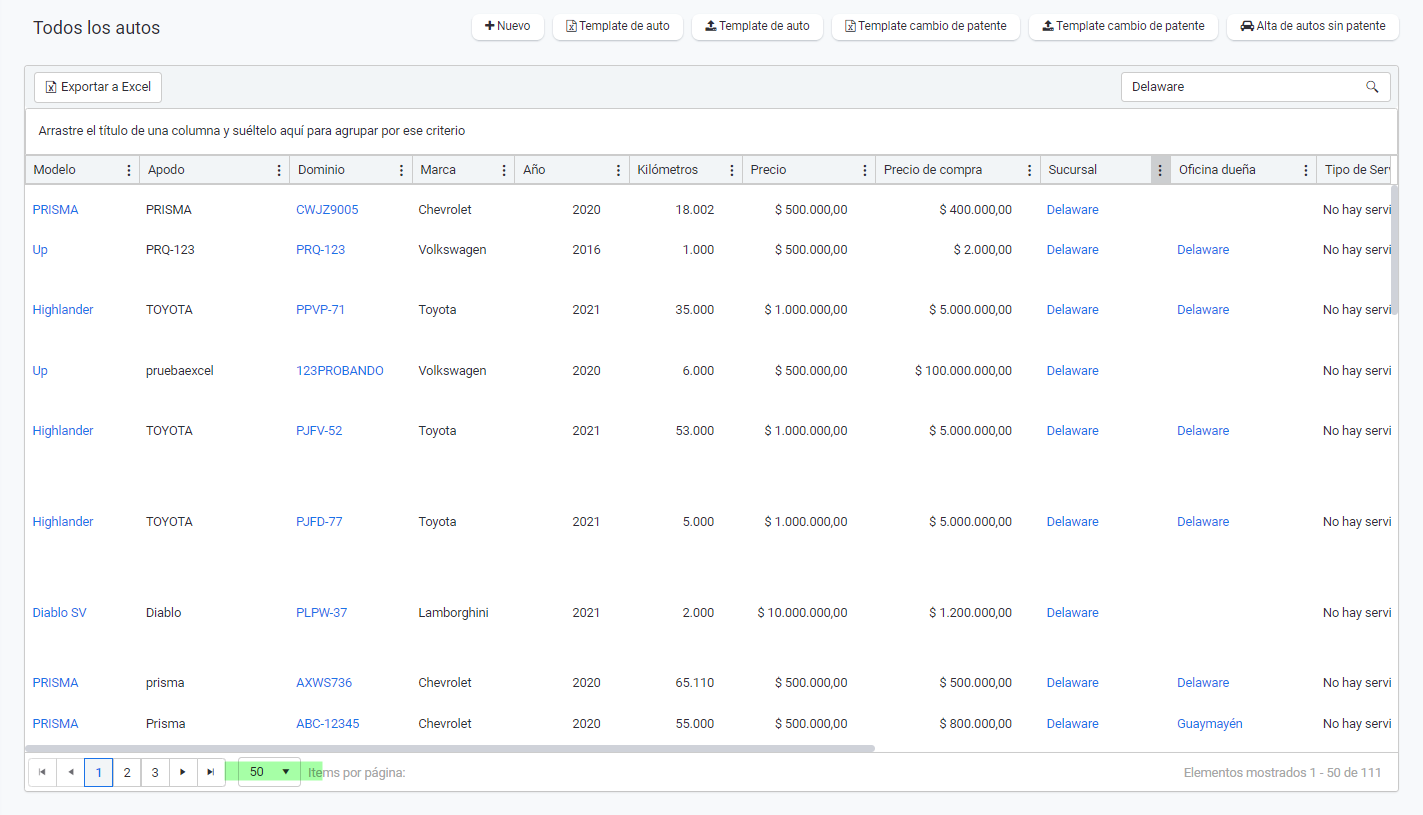Screen dimensions: 1423x815
Task: Open the Marca column menu
Action: pos(503,170)
